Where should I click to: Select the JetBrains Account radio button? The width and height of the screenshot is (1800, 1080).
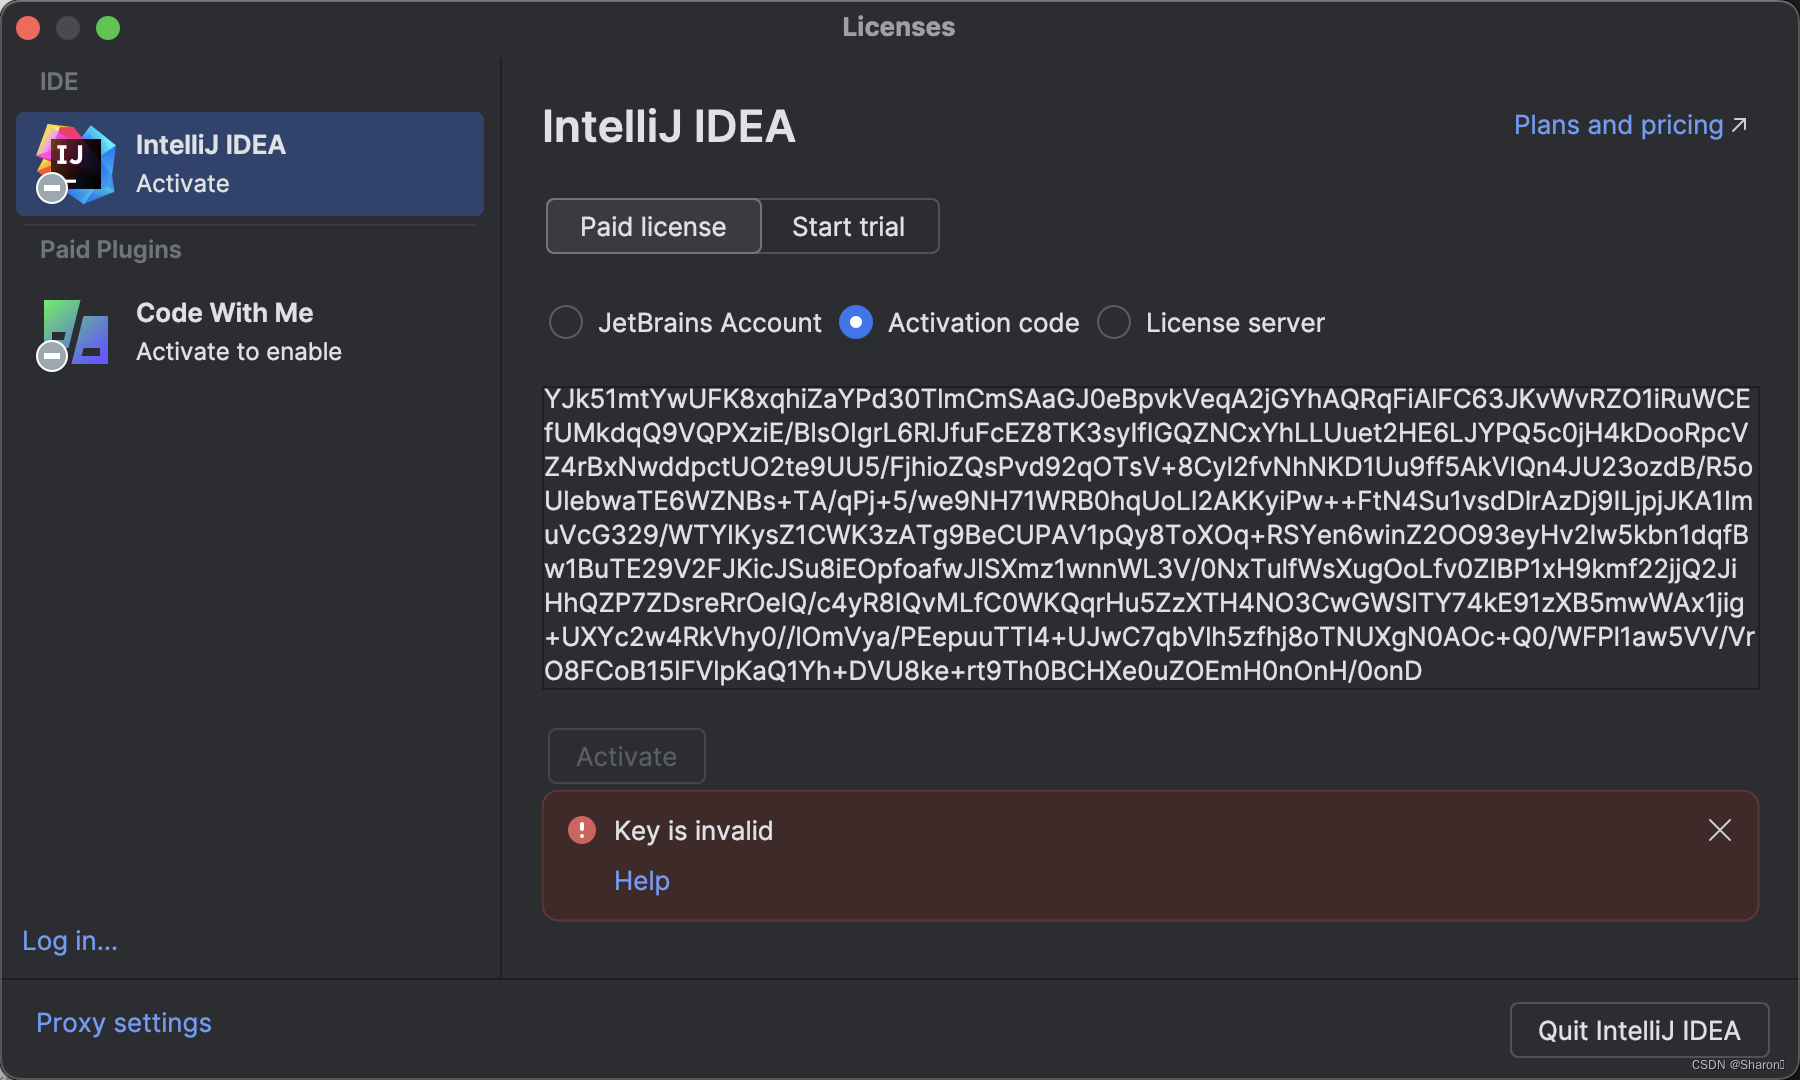566,322
